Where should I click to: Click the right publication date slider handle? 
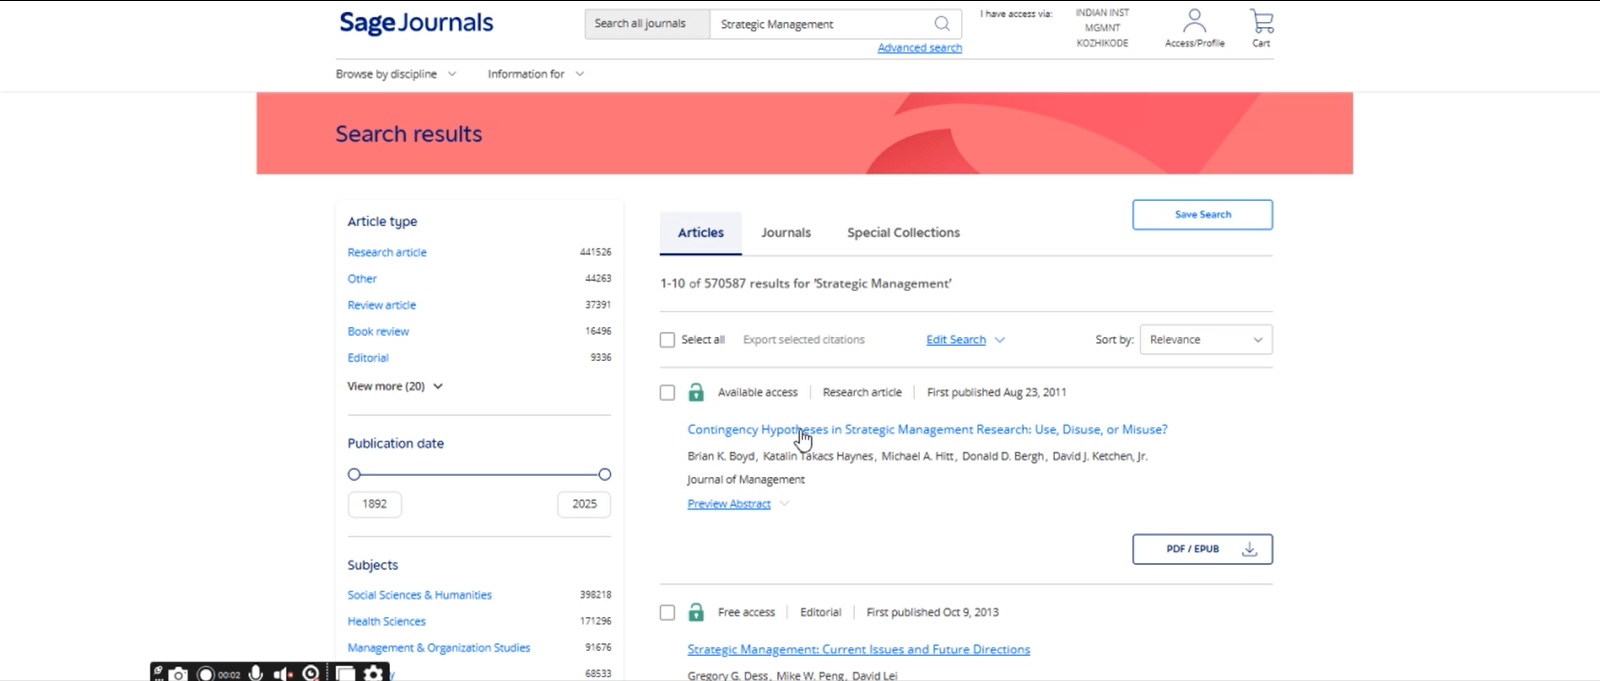604,475
